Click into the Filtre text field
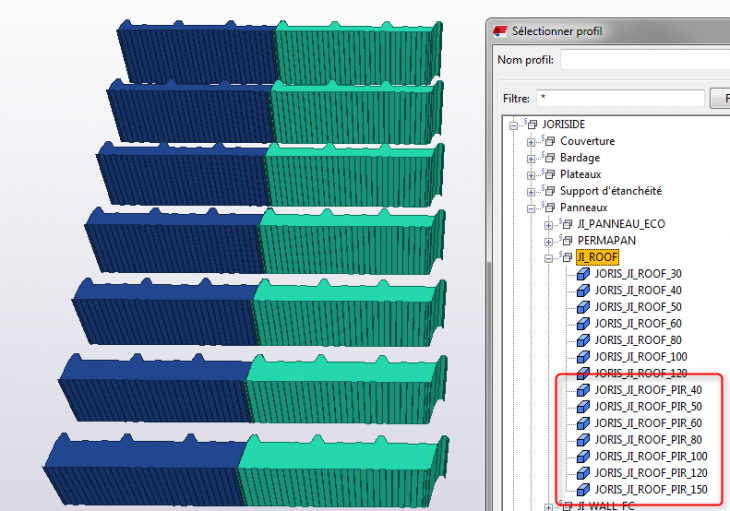 618,99
